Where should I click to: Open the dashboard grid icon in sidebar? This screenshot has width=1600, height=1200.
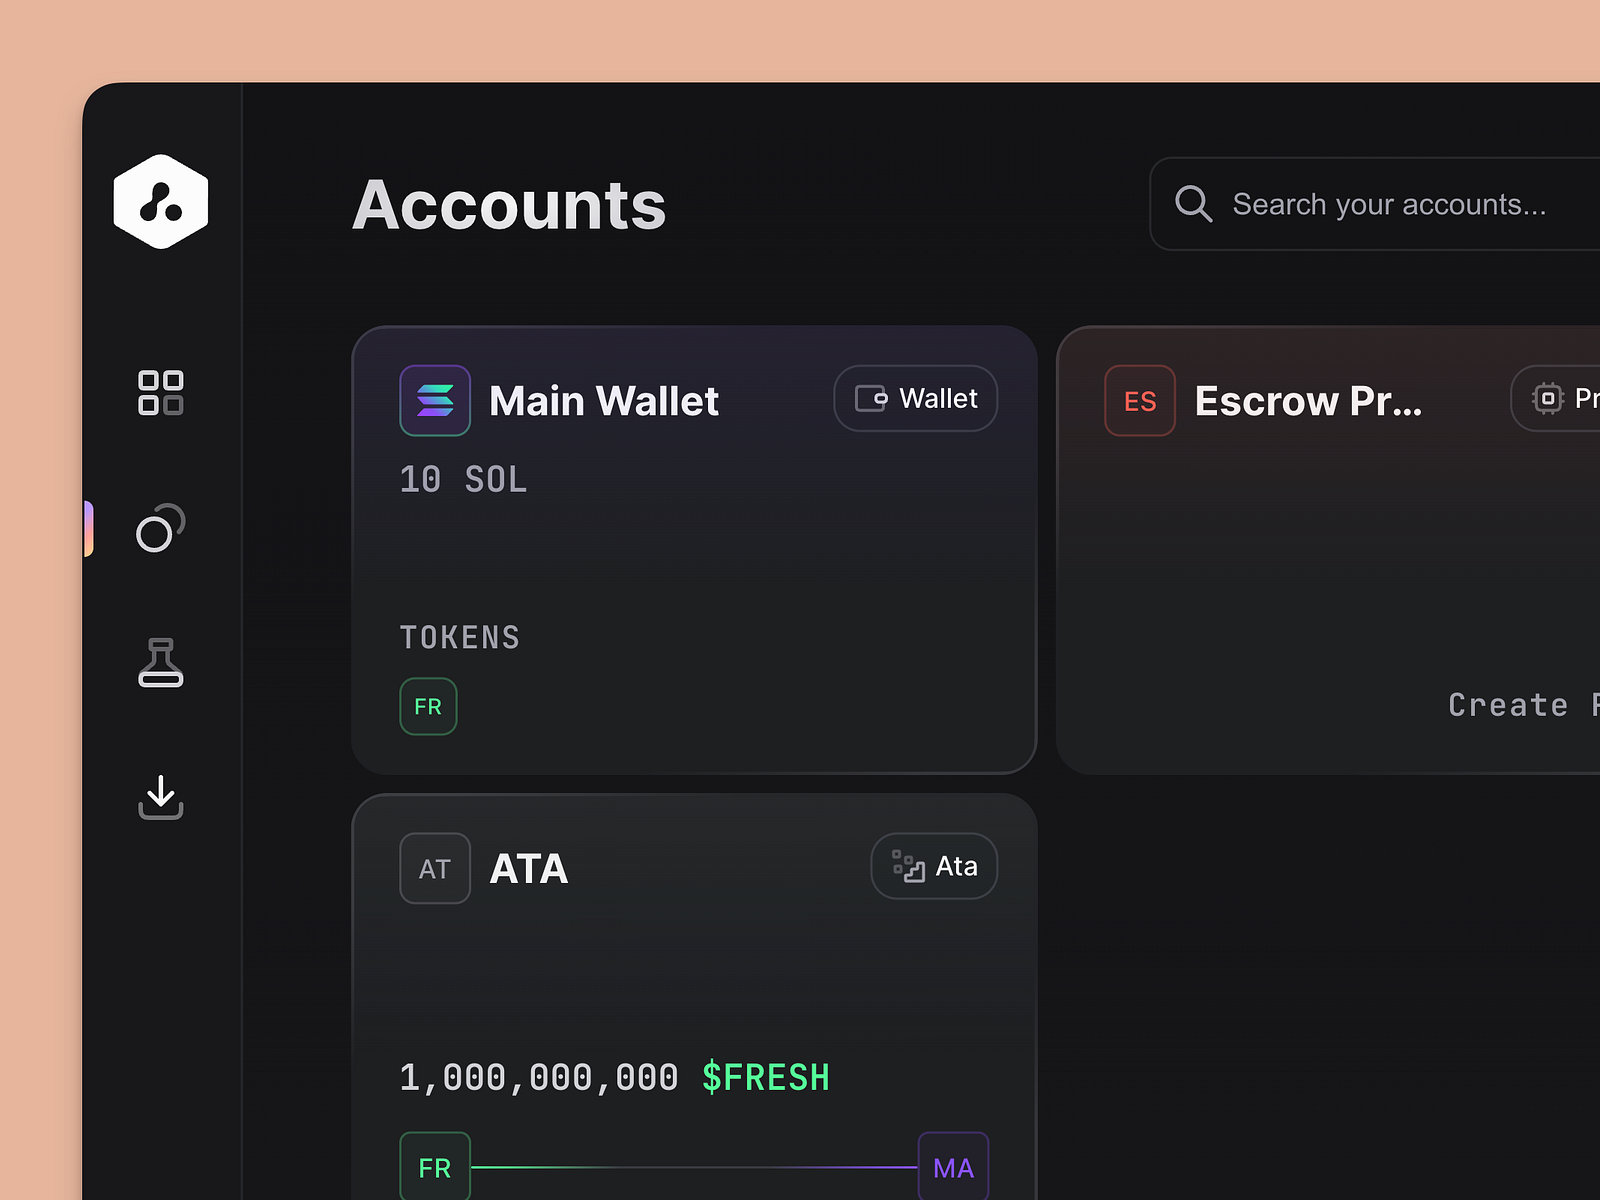[x=160, y=394]
